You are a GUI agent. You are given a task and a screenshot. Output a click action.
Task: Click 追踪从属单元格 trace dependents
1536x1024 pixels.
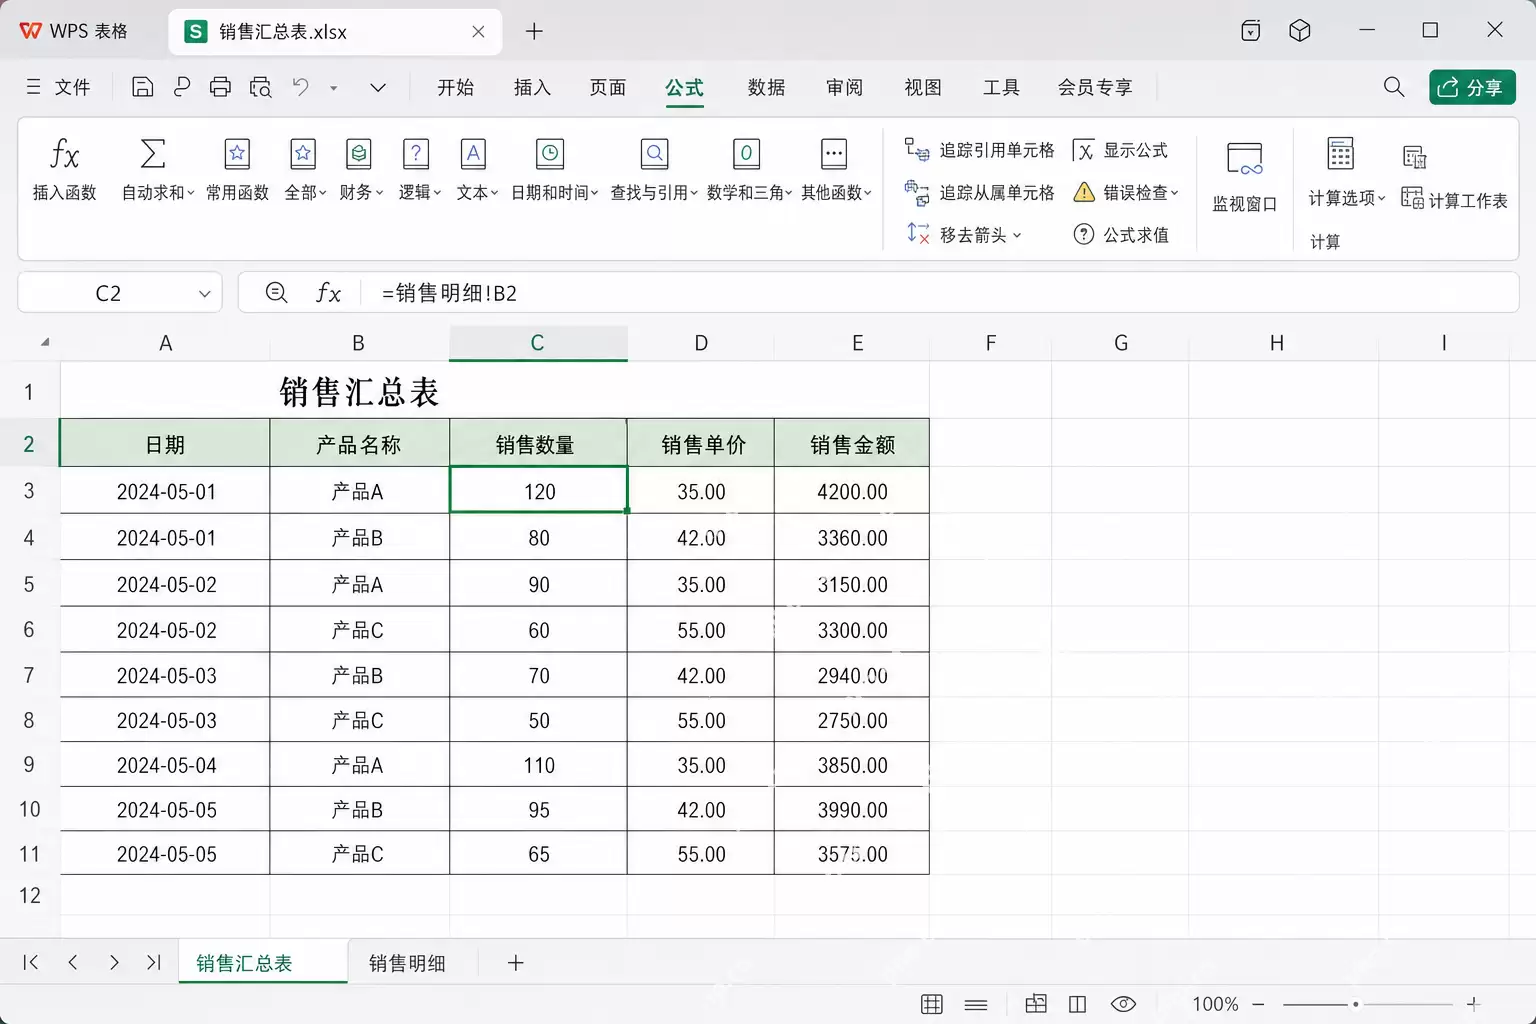point(979,192)
